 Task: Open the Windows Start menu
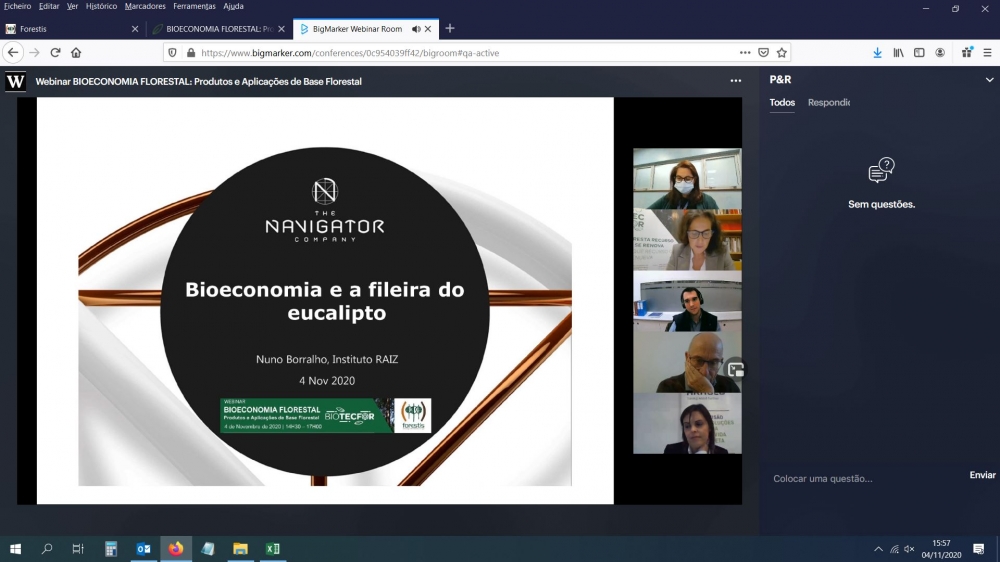(x=15, y=549)
